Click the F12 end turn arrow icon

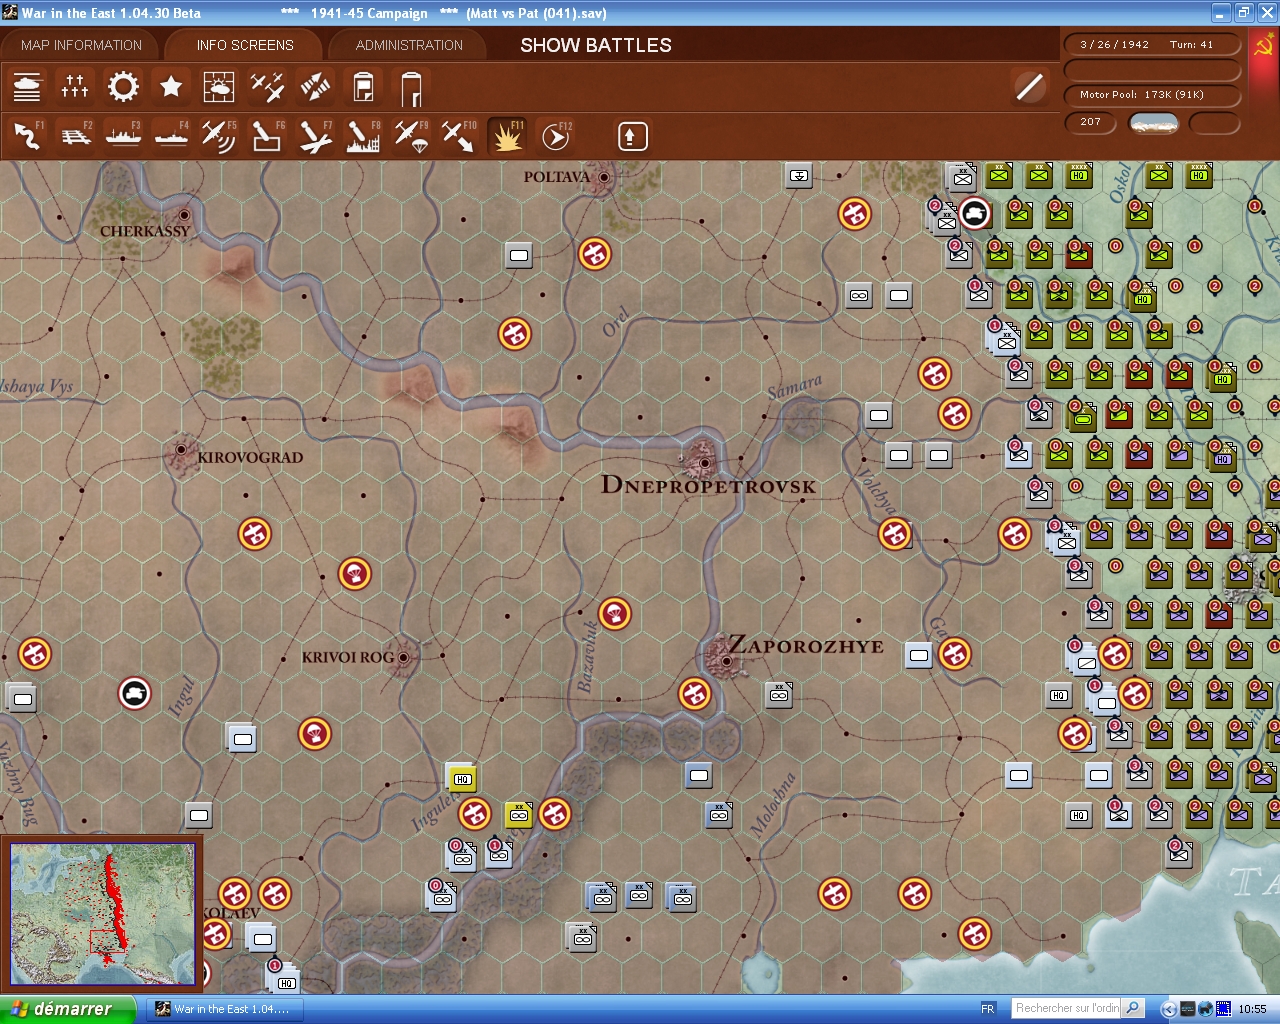555,136
